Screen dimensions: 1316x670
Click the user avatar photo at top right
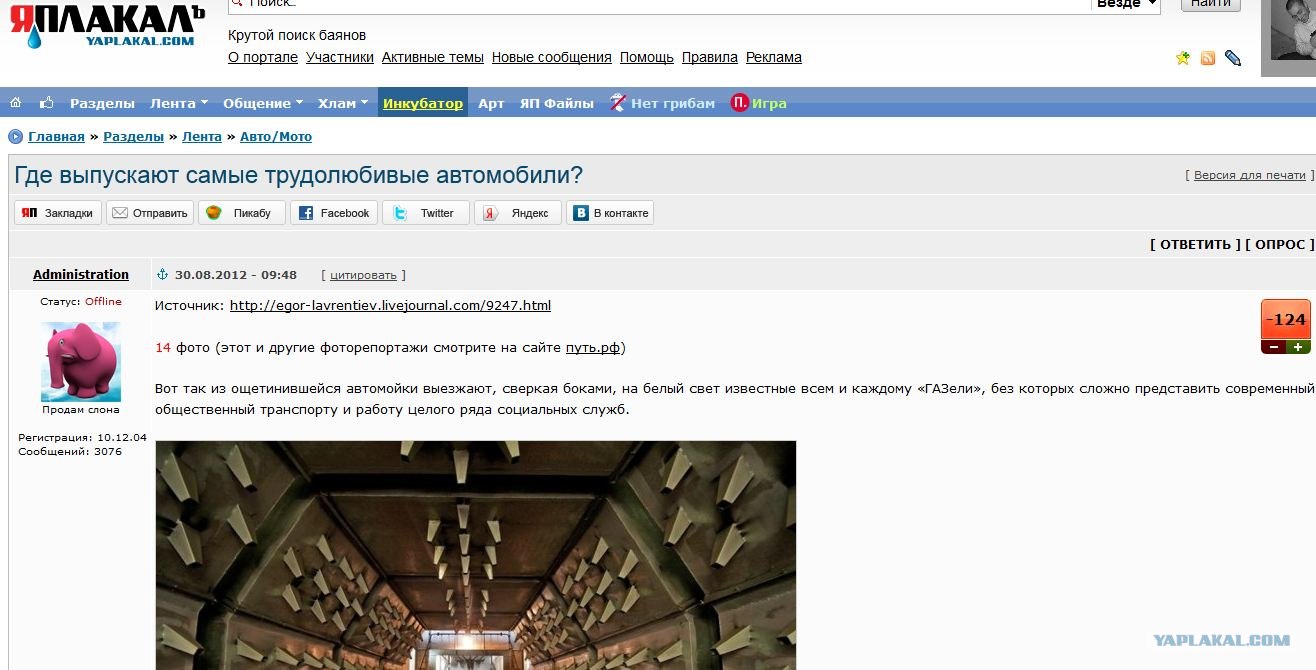[x=1293, y=30]
